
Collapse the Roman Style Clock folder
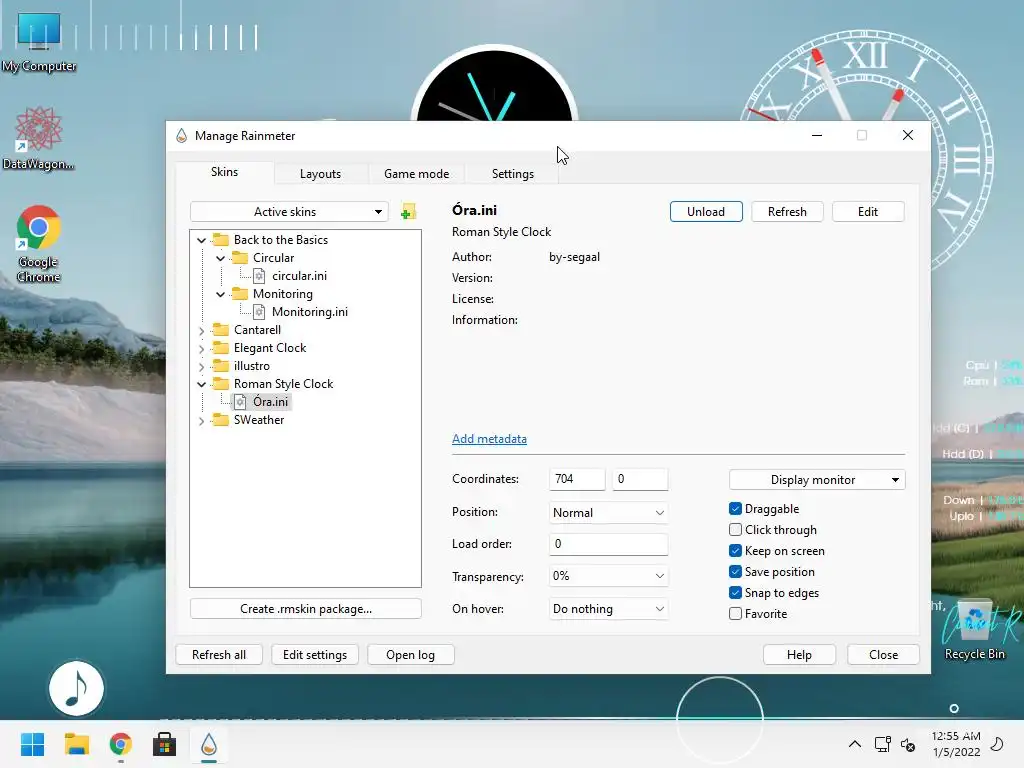201,384
